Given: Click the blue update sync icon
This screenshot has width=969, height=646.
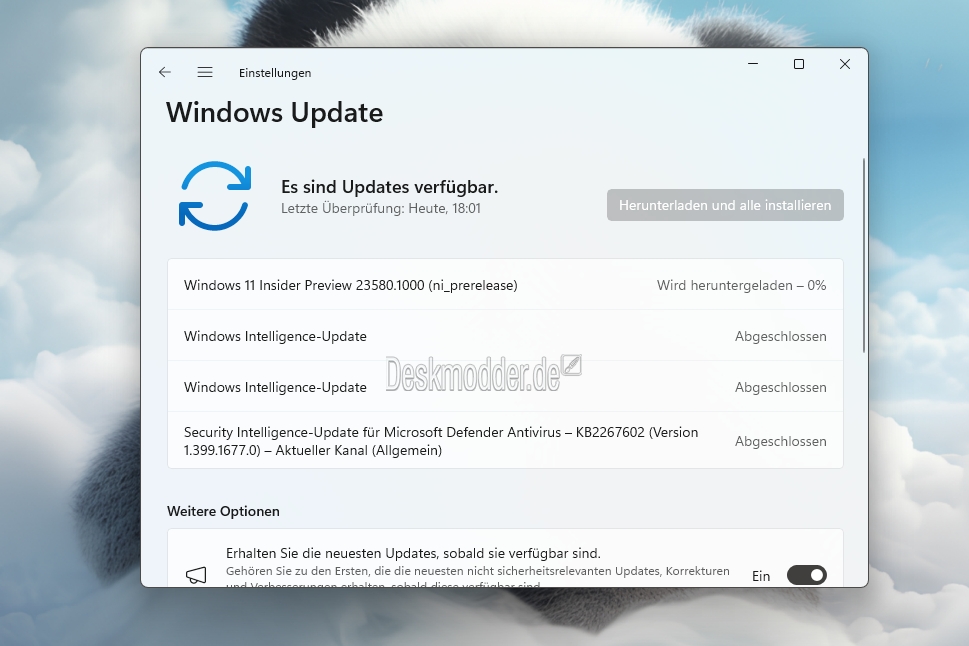Looking at the screenshot, I should pos(215,196).
